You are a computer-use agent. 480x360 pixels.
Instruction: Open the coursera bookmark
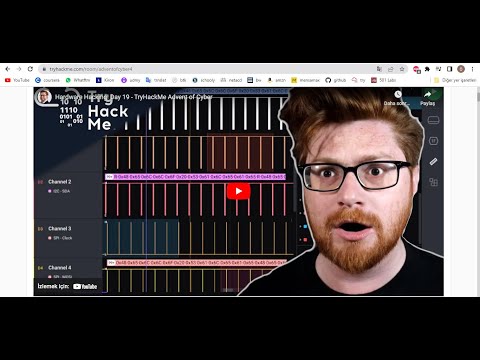coord(47,80)
